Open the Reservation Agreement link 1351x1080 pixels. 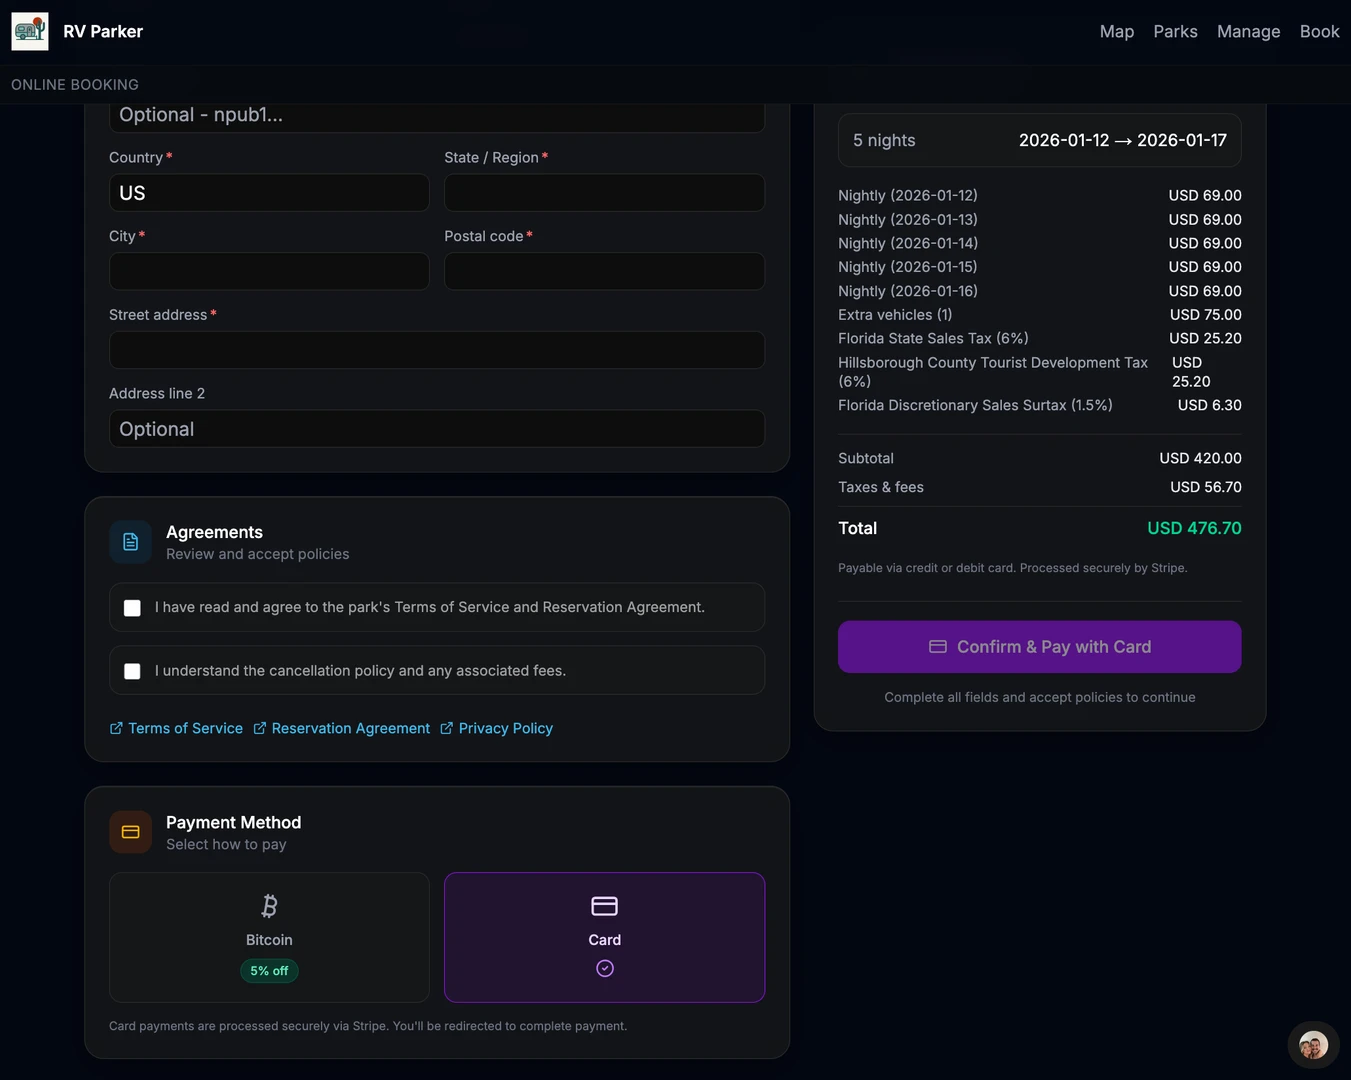350,728
